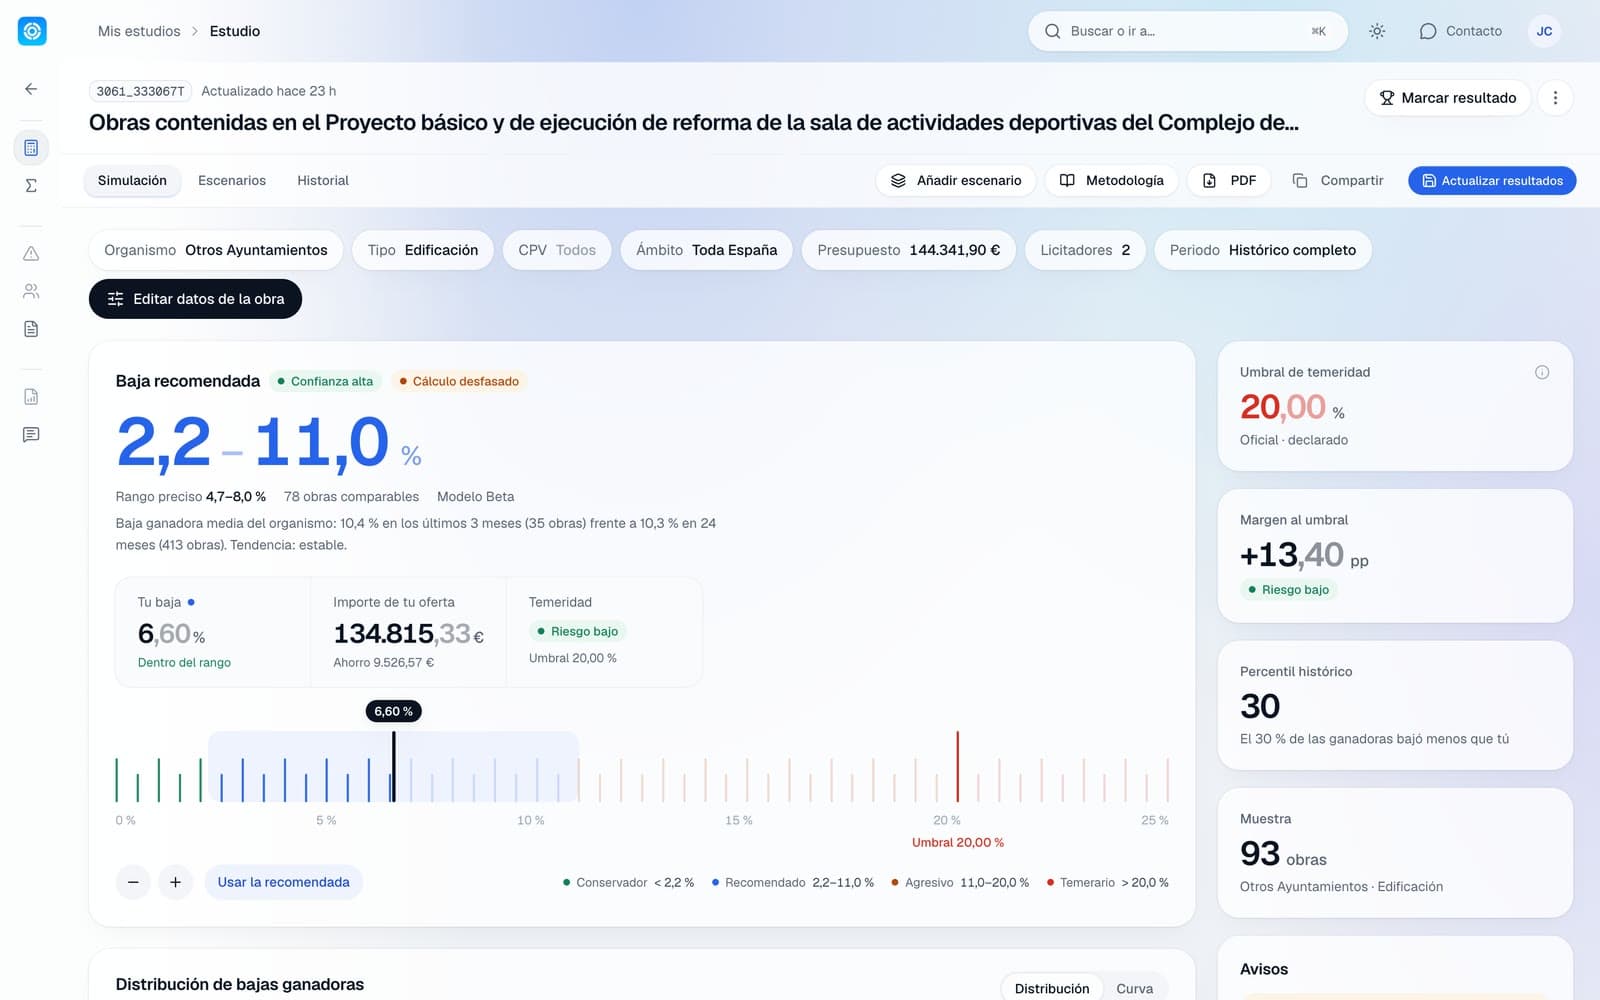Image resolution: width=1600 pixels, height=1000 pixels.
Task: Switch to the Escenarios tab
Action: [x=232, y=181]
